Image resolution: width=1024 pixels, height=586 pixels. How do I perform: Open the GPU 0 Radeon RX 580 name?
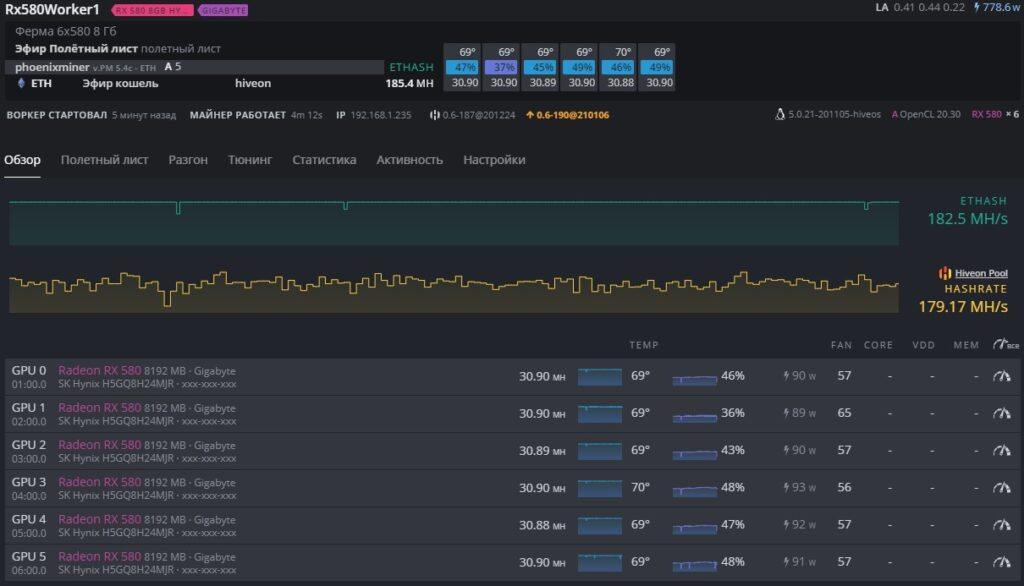99,370
